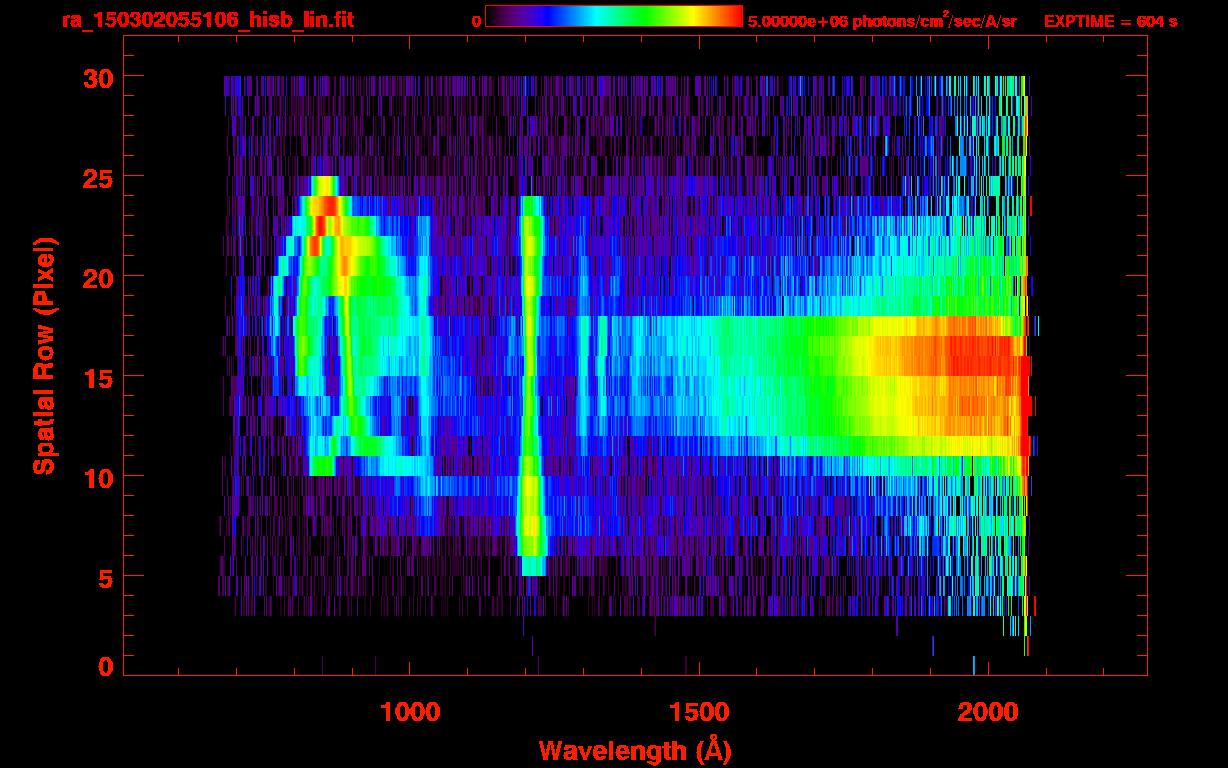Click the Spatial Row (Pixel) axis title
The height and width of the screenshot is (768, 1228).
45,357
